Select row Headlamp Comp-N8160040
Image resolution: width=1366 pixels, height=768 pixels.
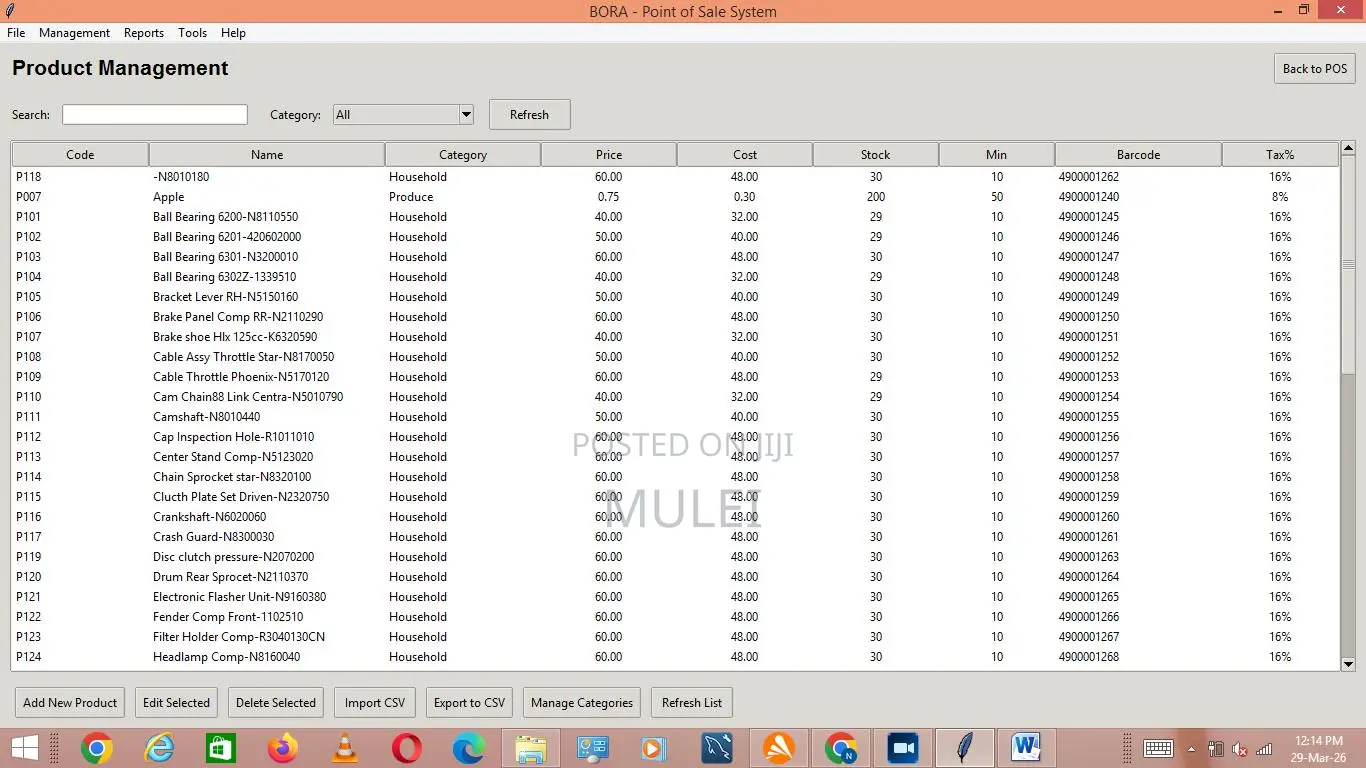(675, 657)
